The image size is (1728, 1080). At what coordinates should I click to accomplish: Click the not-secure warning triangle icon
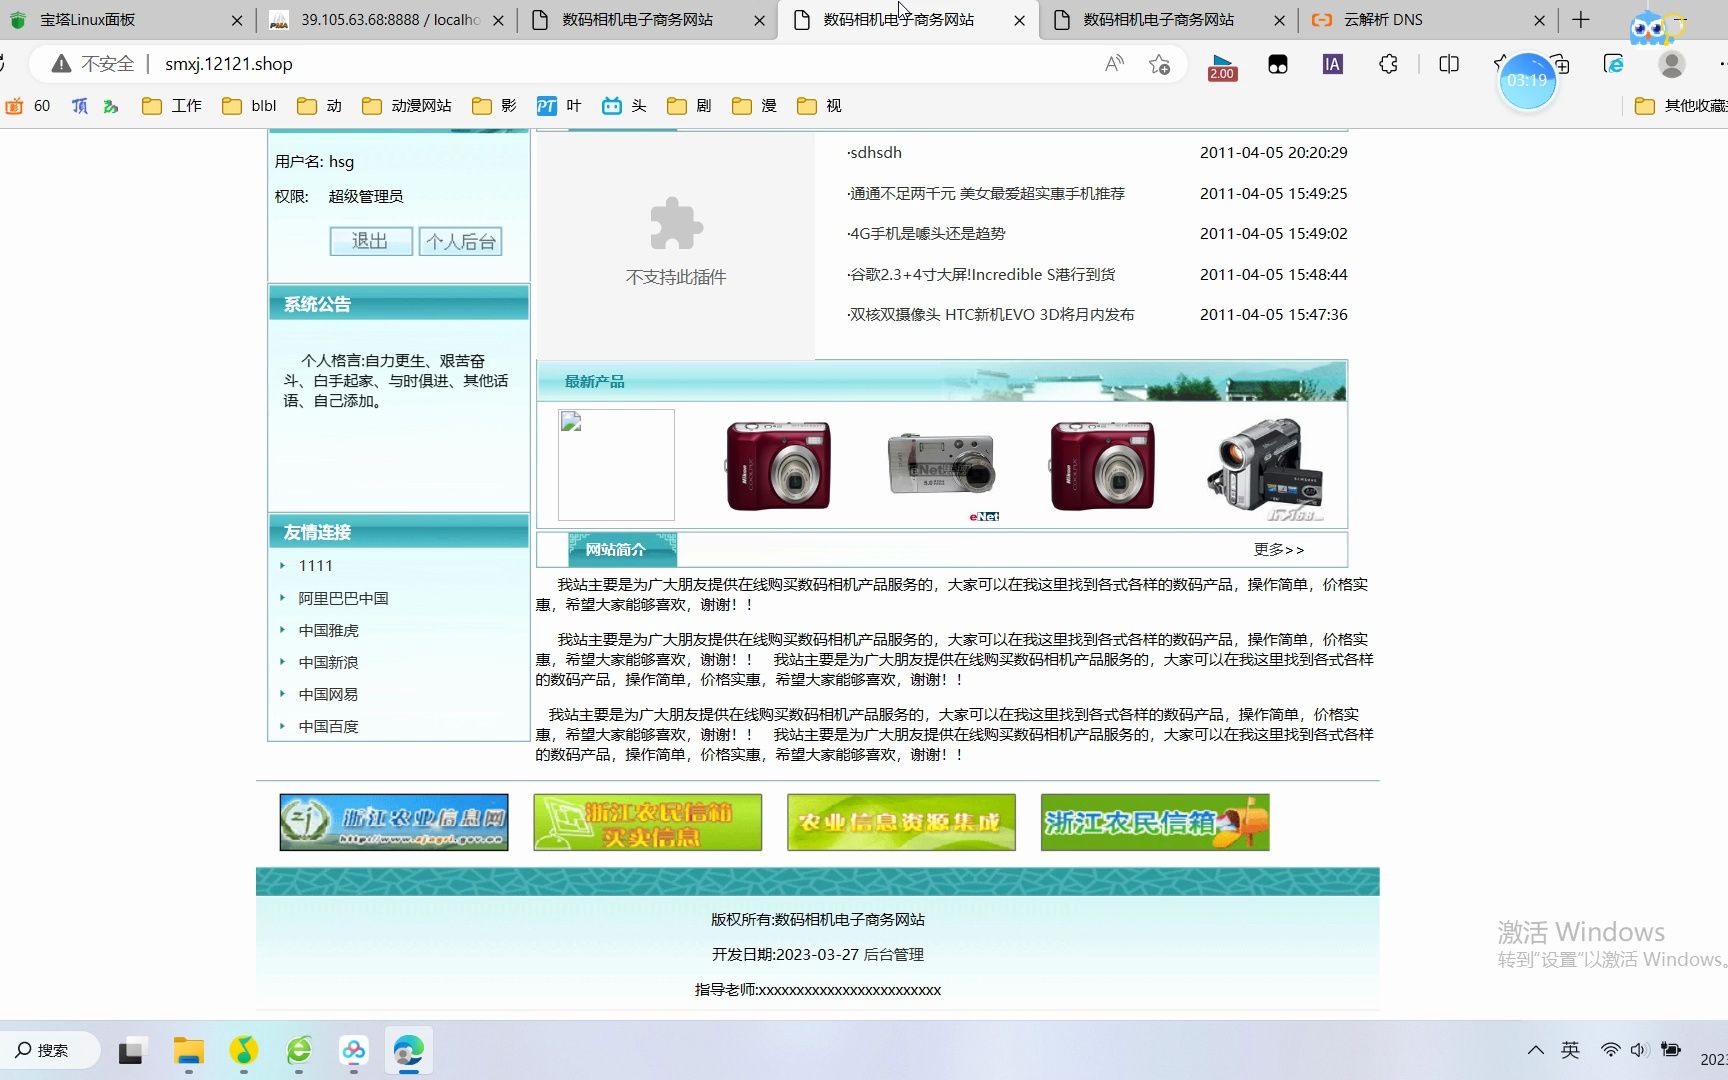tap(61, 64)
